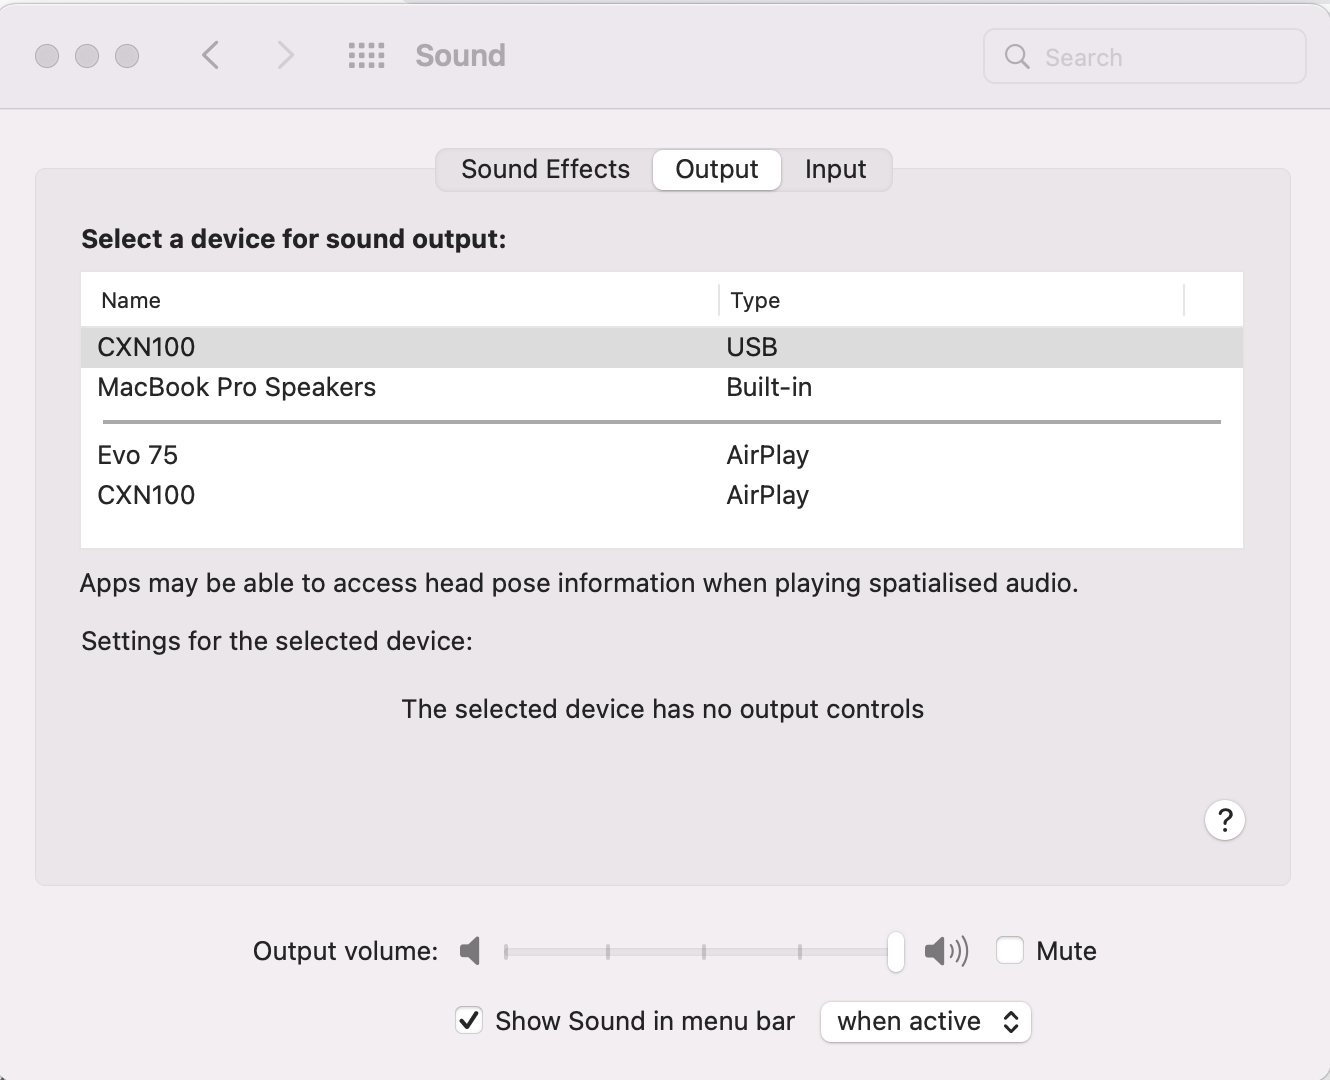Viewport: 1330px width, 1080px height.
Task: Click the forward navigation chevron
Action: tap(285, 56)
